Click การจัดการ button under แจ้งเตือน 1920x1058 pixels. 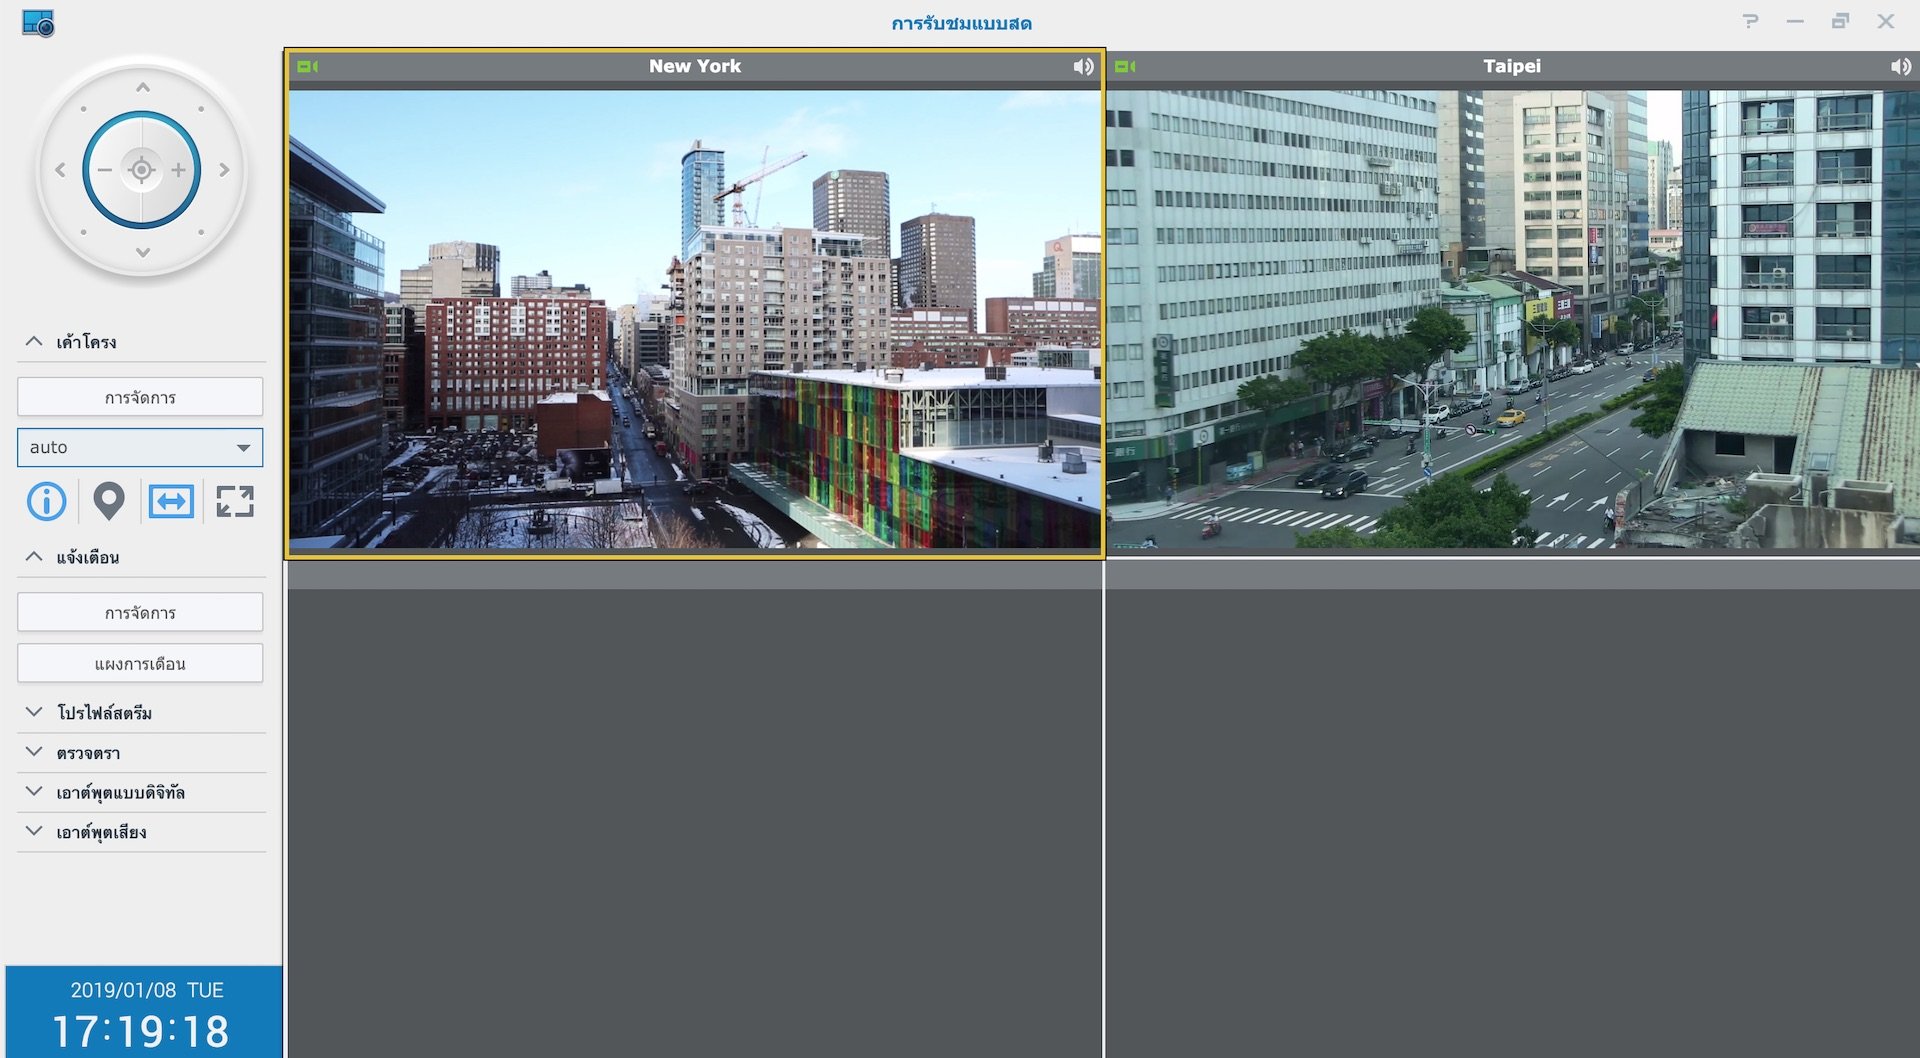[140, 612]
